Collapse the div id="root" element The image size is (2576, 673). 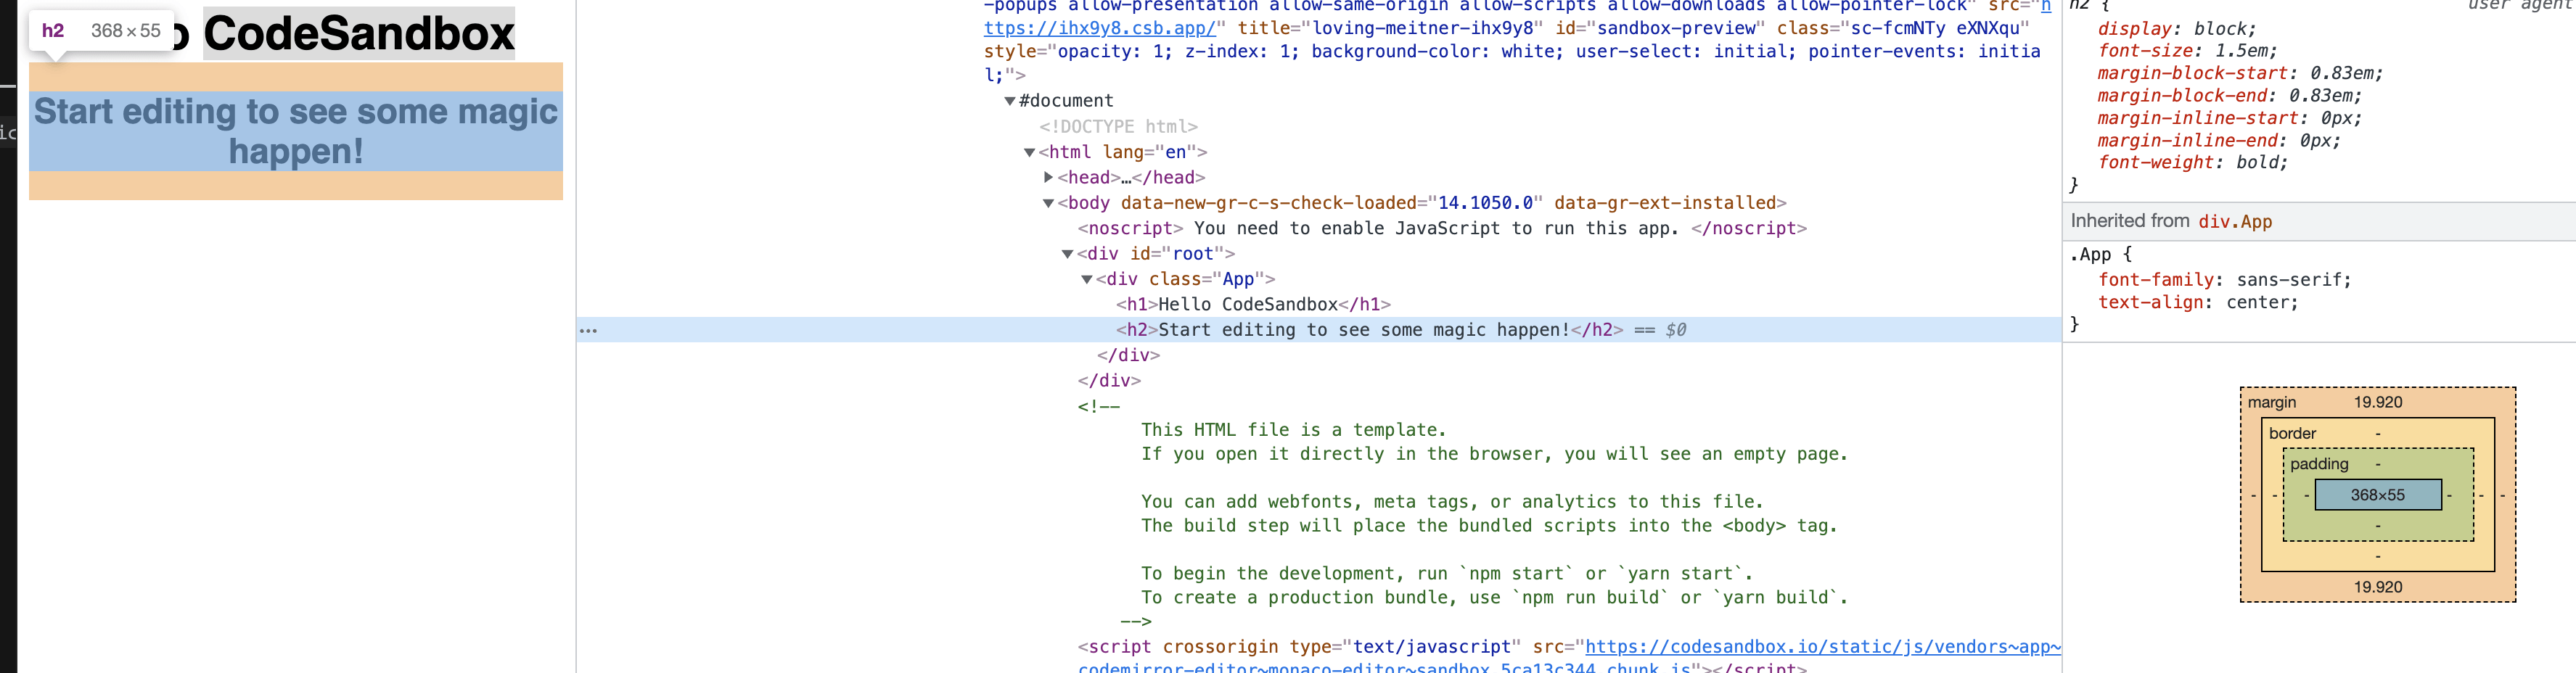coord(1068,253)
